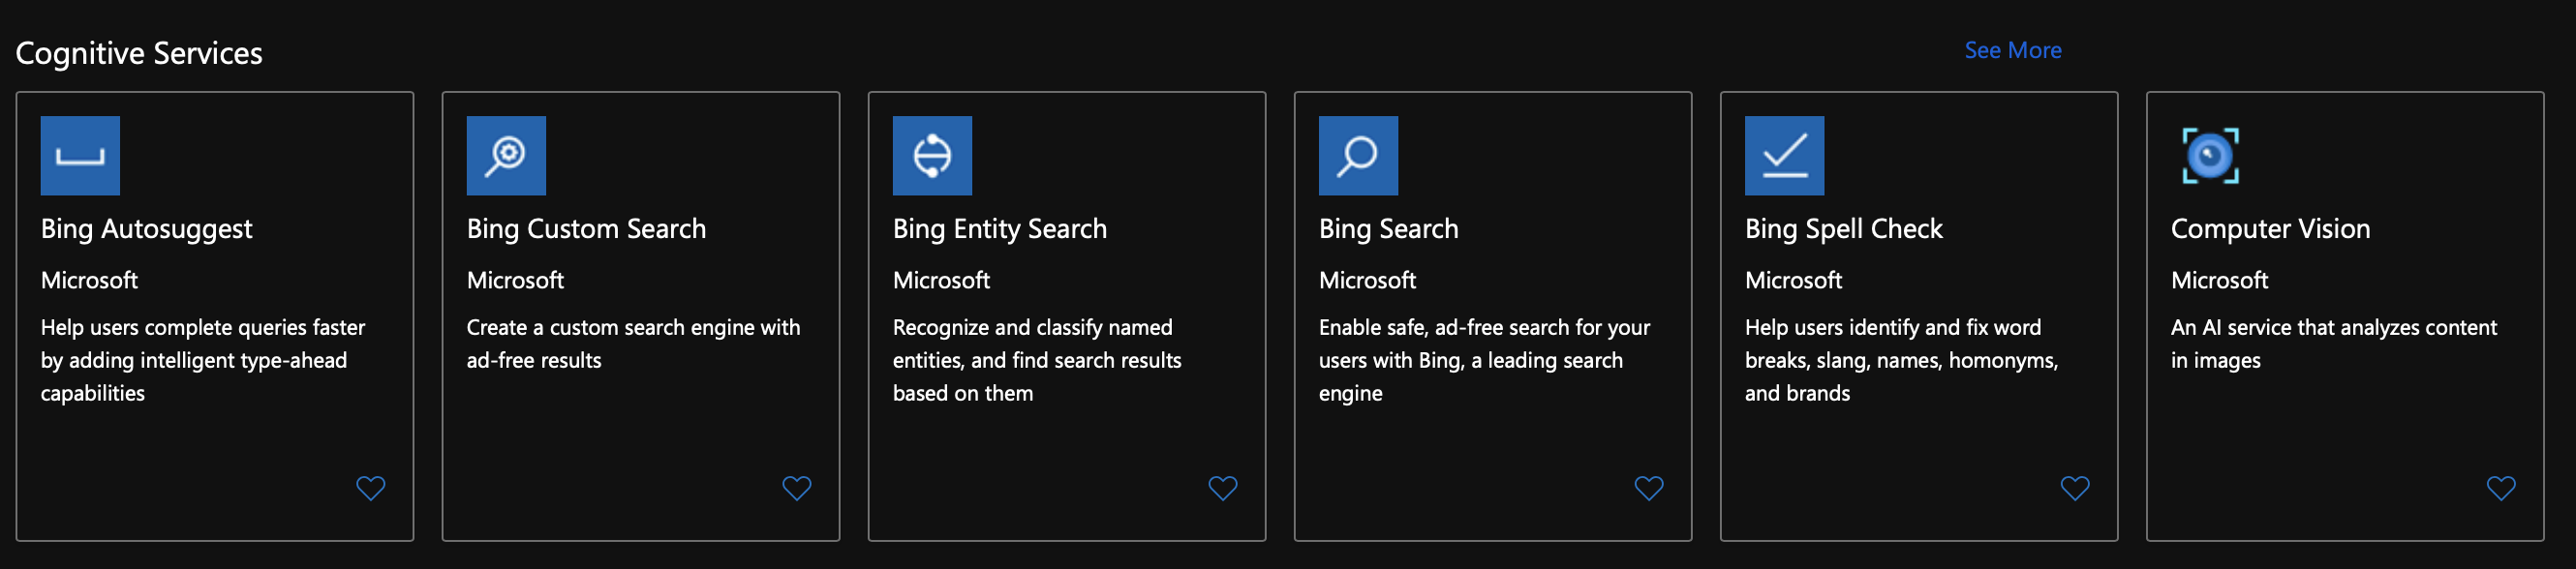Click the Computer Vision description text
This screenshot has width=2576, height=569.
click(x=2333, y=344)
